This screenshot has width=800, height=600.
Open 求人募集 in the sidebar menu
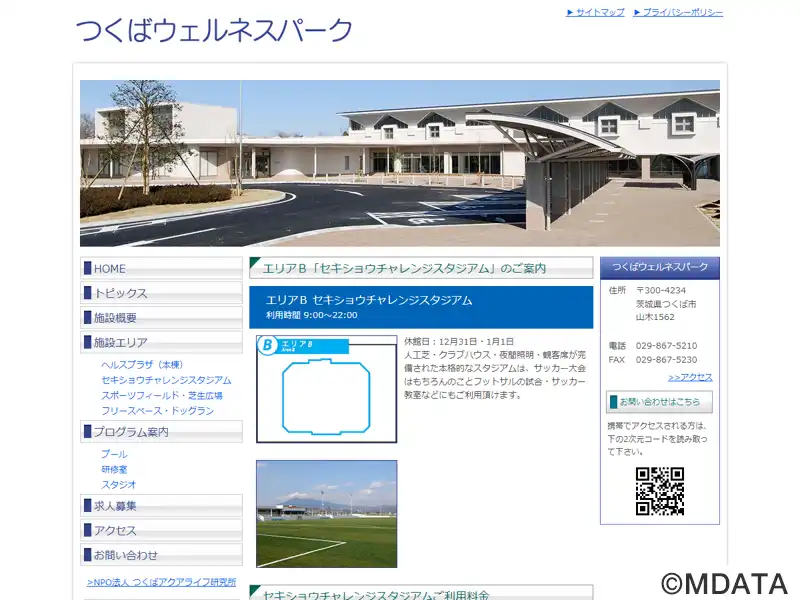[161, 506]
